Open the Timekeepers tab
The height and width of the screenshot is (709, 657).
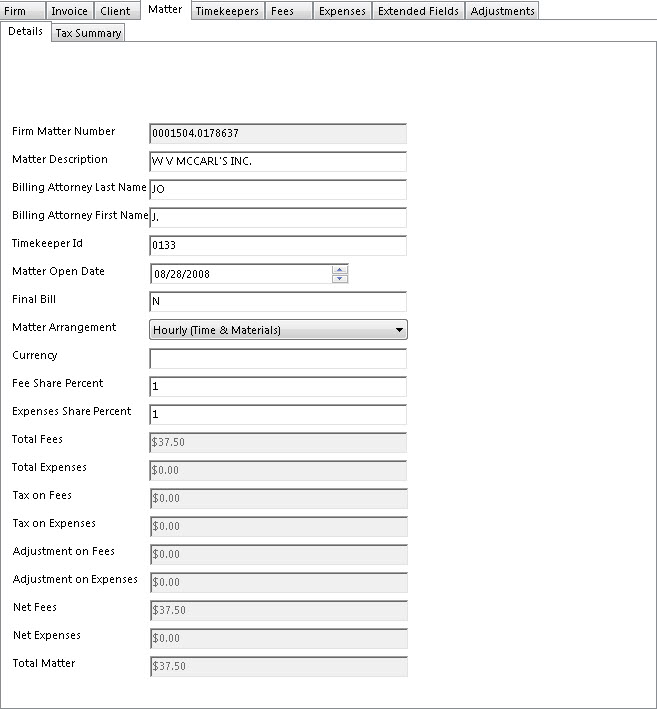pos(227,10)
